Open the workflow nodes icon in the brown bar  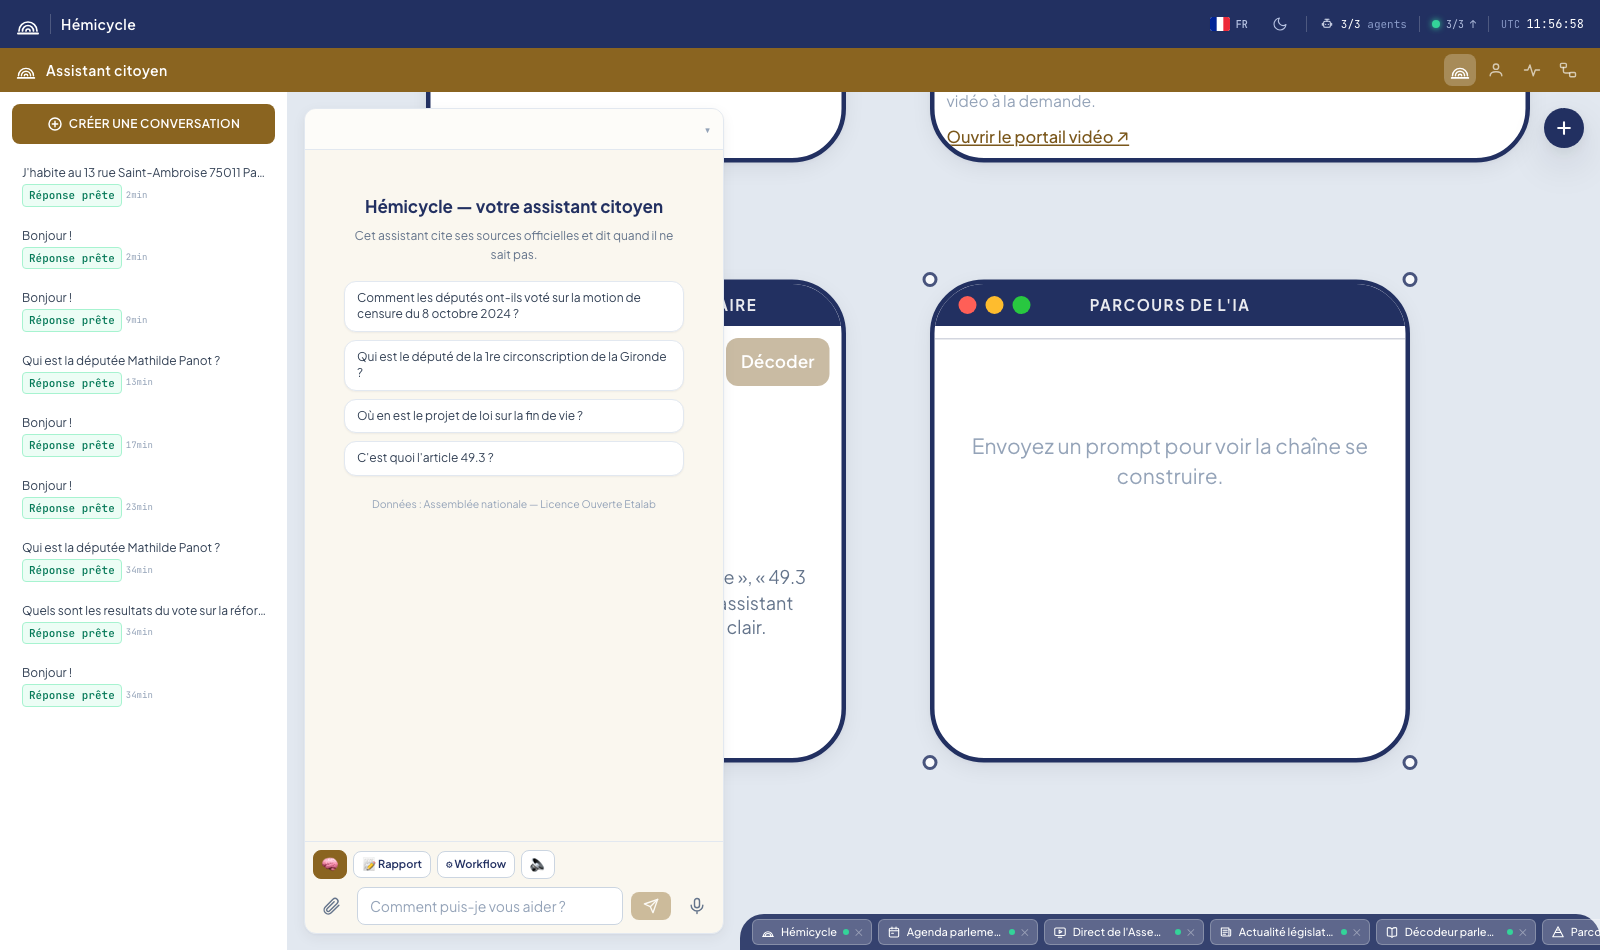[x=1568, y=70]
